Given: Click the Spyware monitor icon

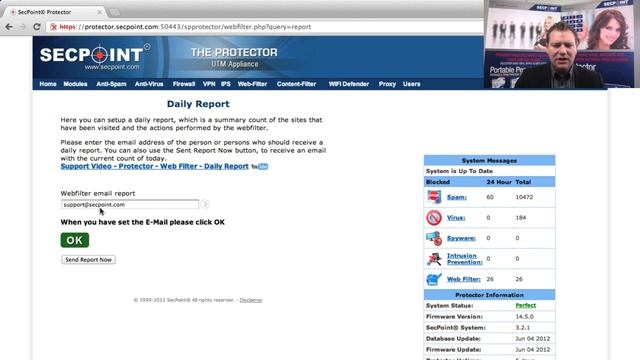Looking at the screenshot, I should coord(434,238).
